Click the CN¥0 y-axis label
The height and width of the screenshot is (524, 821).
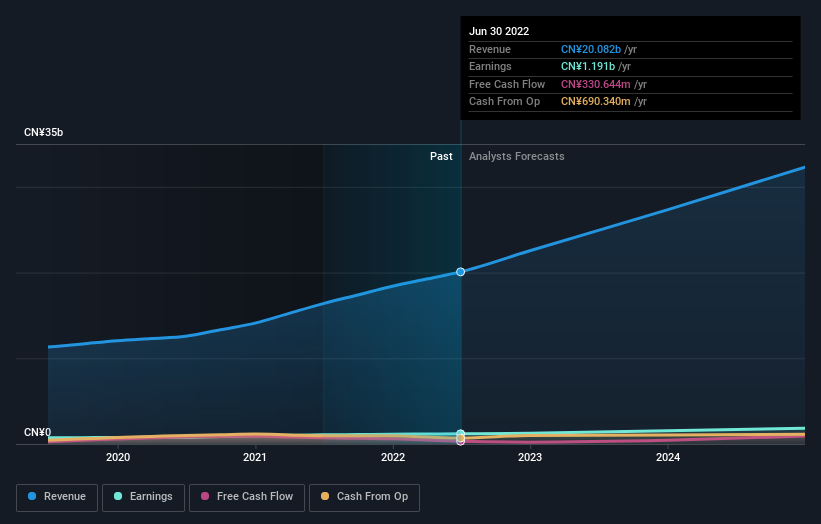coord(37,432)
